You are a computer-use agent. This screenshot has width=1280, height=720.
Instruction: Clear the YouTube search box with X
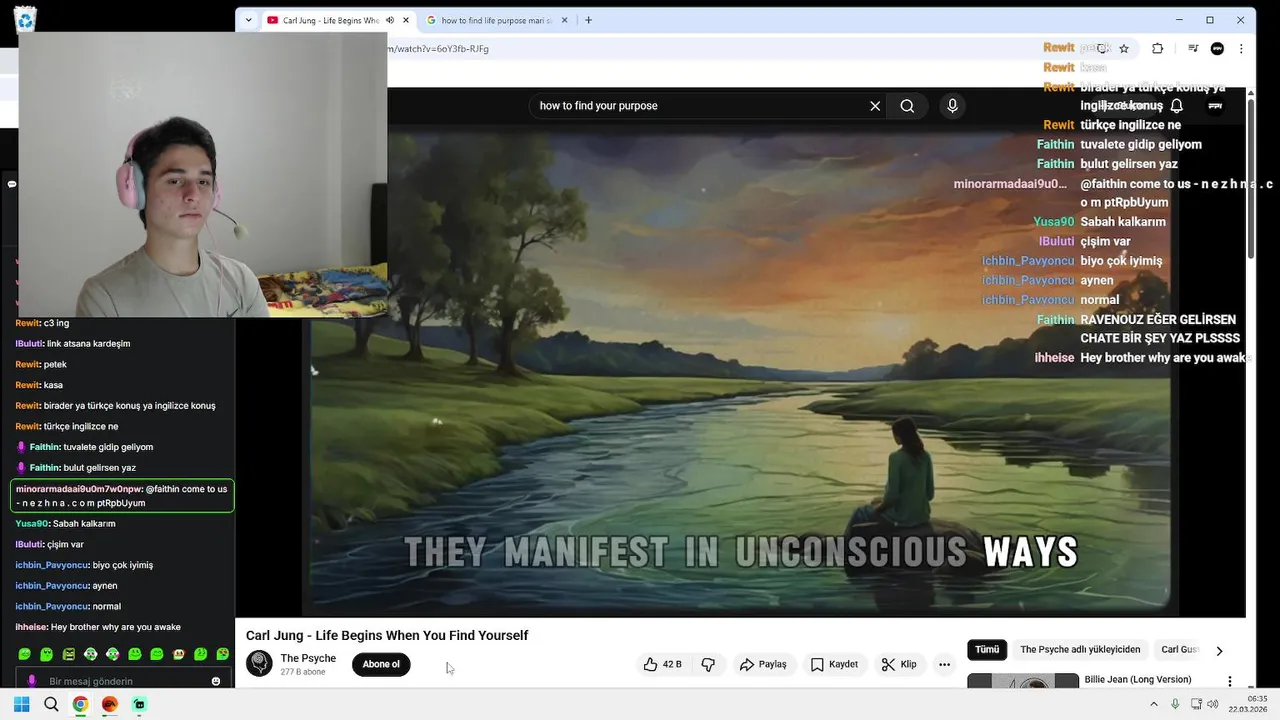[x=875, y=106]
